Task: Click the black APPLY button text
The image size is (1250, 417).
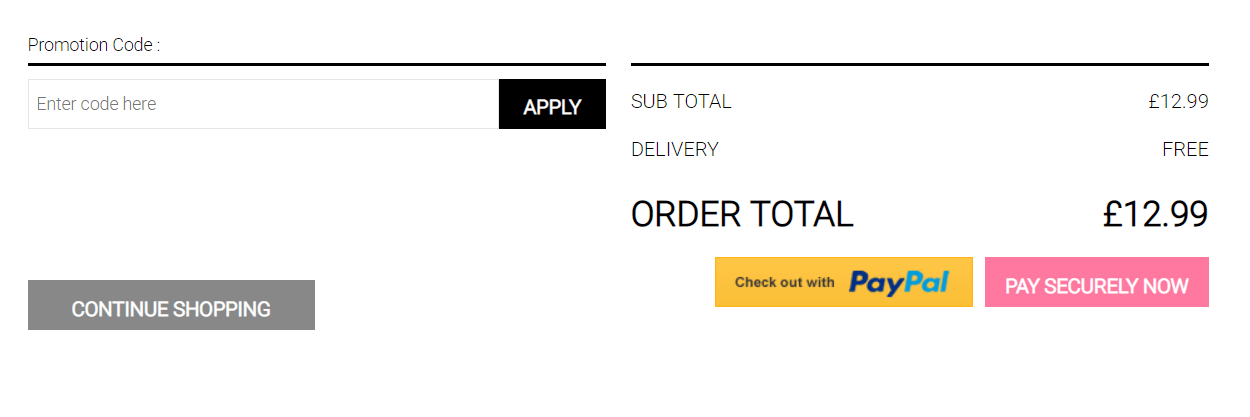Action: pyautogui.click(x=552, y=107)
